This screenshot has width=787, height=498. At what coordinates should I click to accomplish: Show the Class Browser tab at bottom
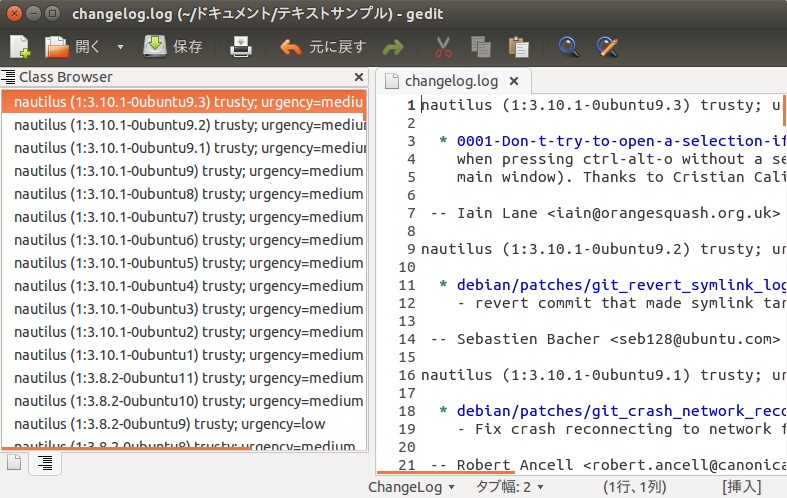[45, 463]
